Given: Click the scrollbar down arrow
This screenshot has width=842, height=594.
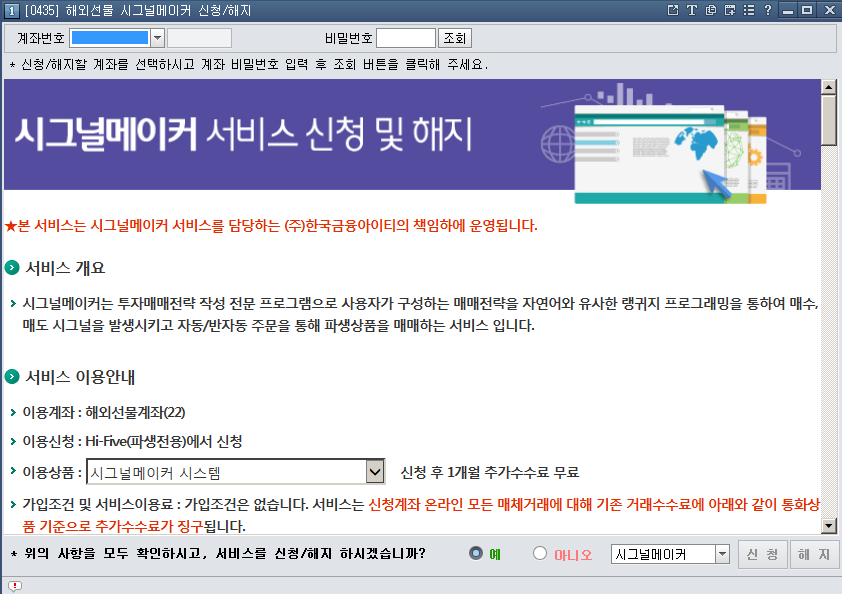Looking at the screenshot, I should point(829,526).
